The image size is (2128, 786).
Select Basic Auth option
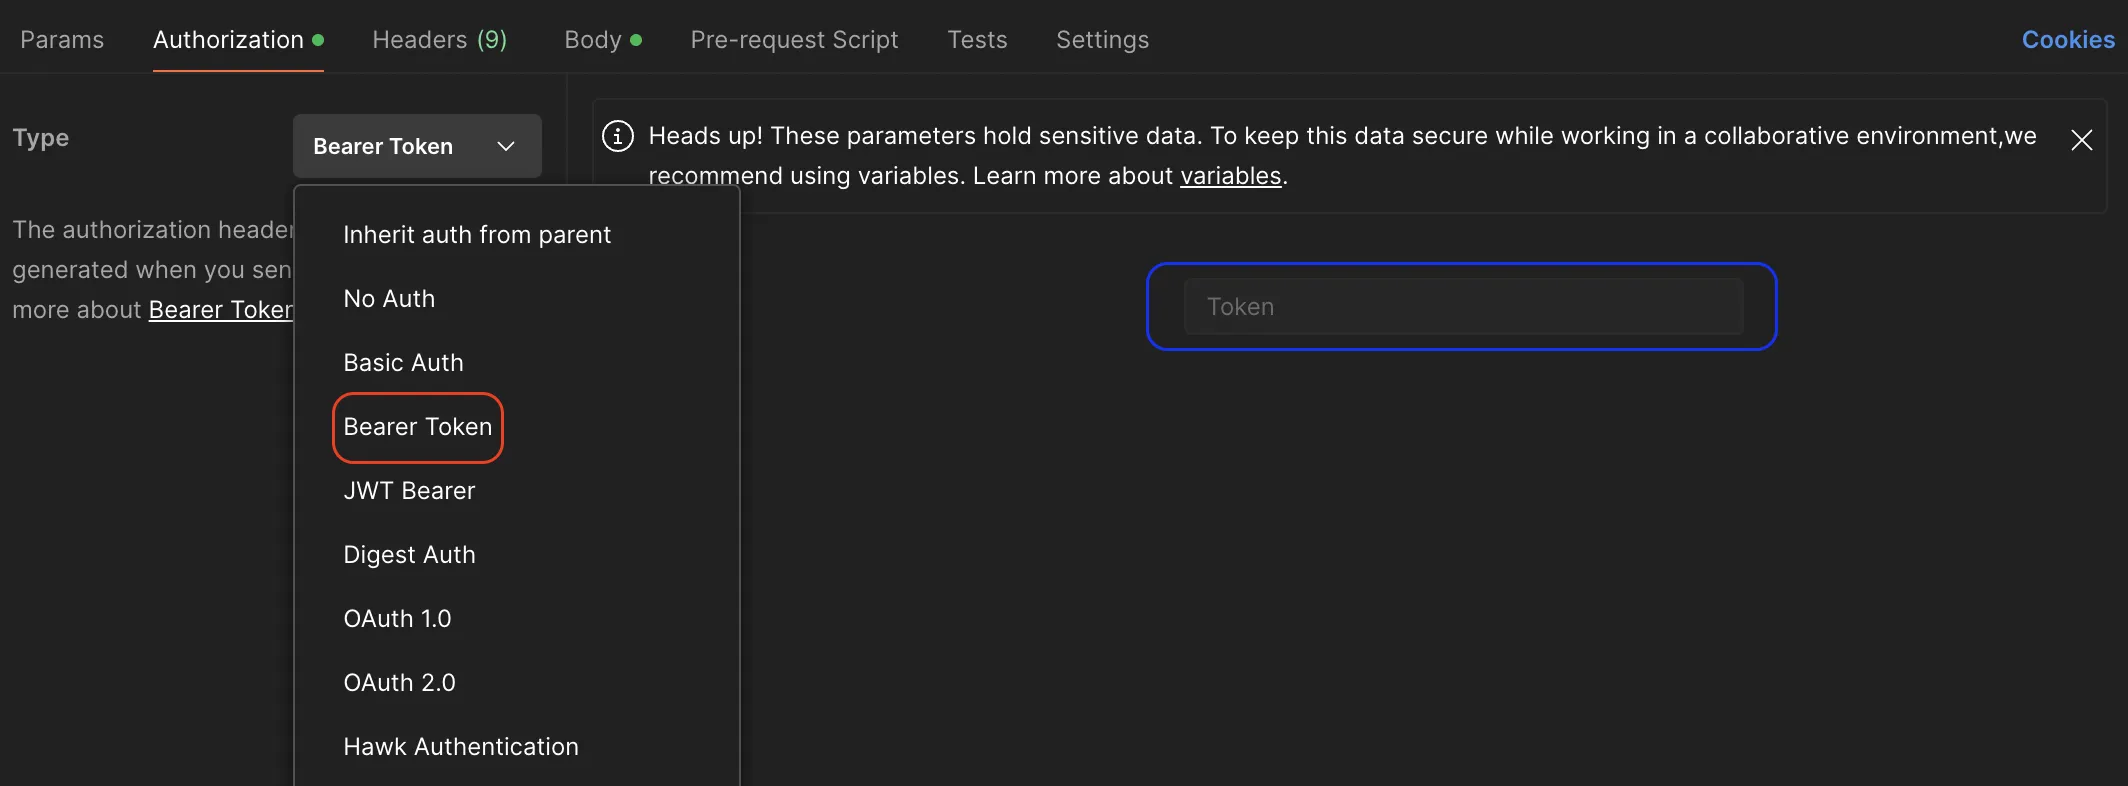pos(403,363)
